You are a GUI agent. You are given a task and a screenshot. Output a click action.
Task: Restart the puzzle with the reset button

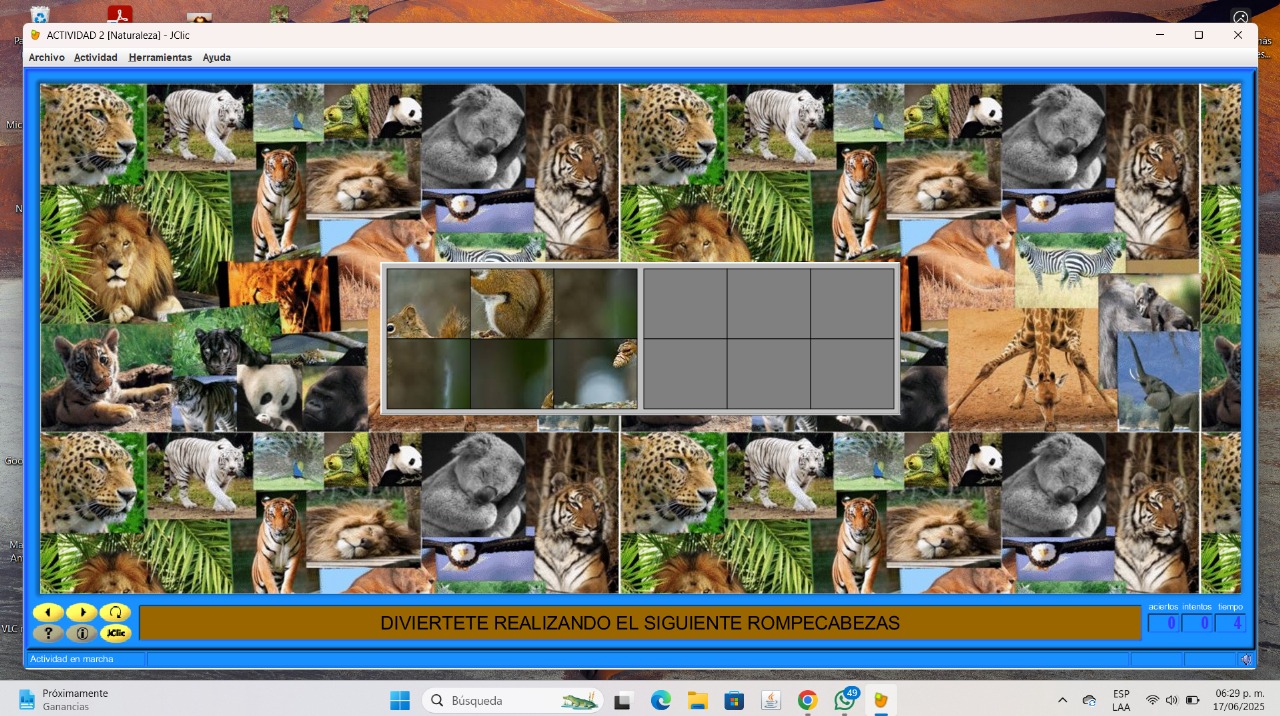[115, 612]
